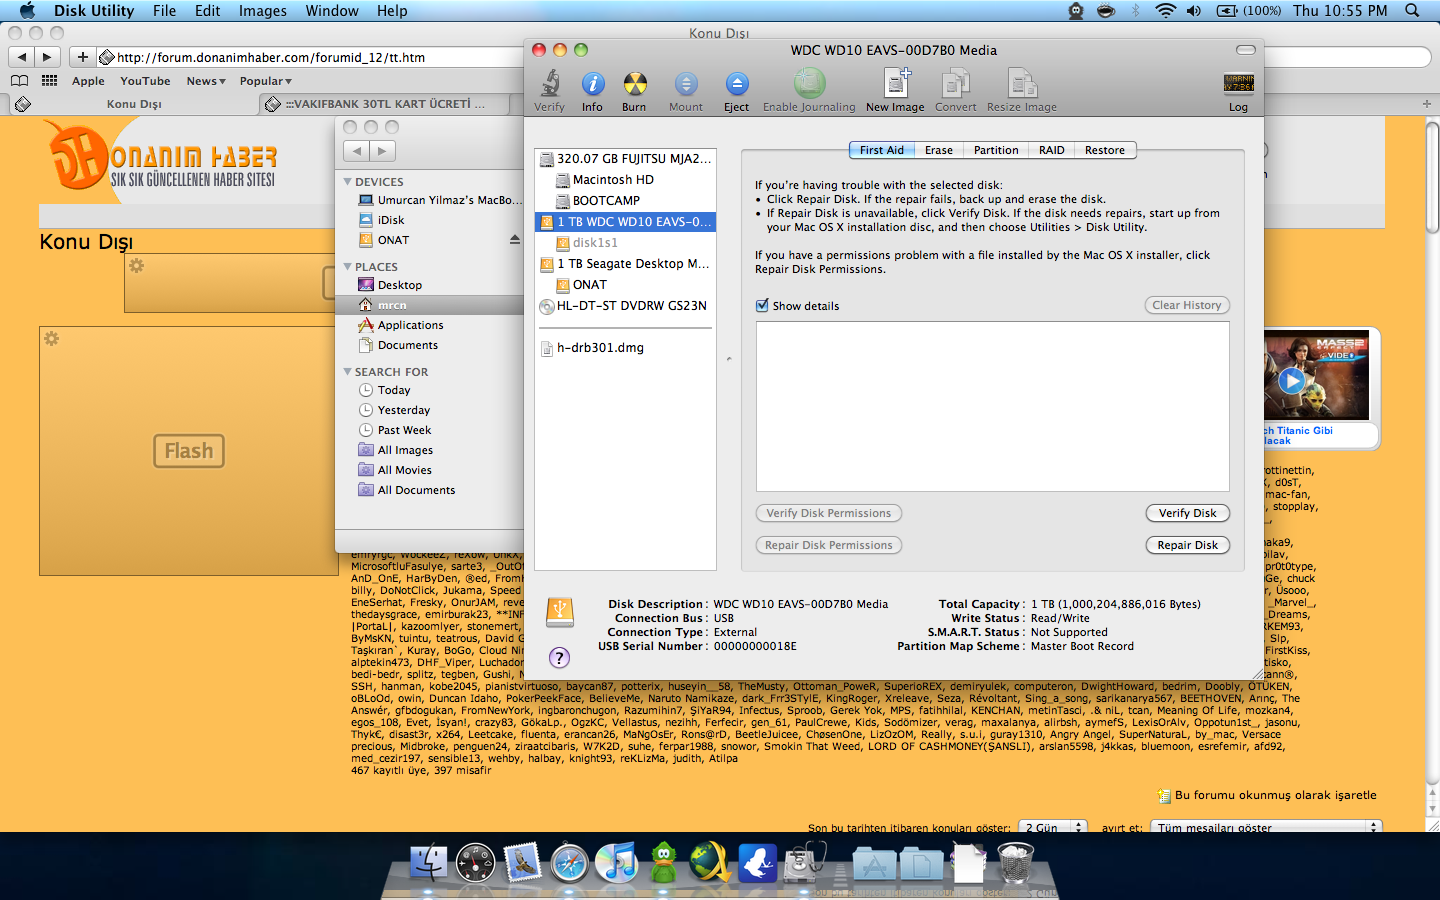
Task: Toggle the Show details checkbox
Action: point(762,305)
